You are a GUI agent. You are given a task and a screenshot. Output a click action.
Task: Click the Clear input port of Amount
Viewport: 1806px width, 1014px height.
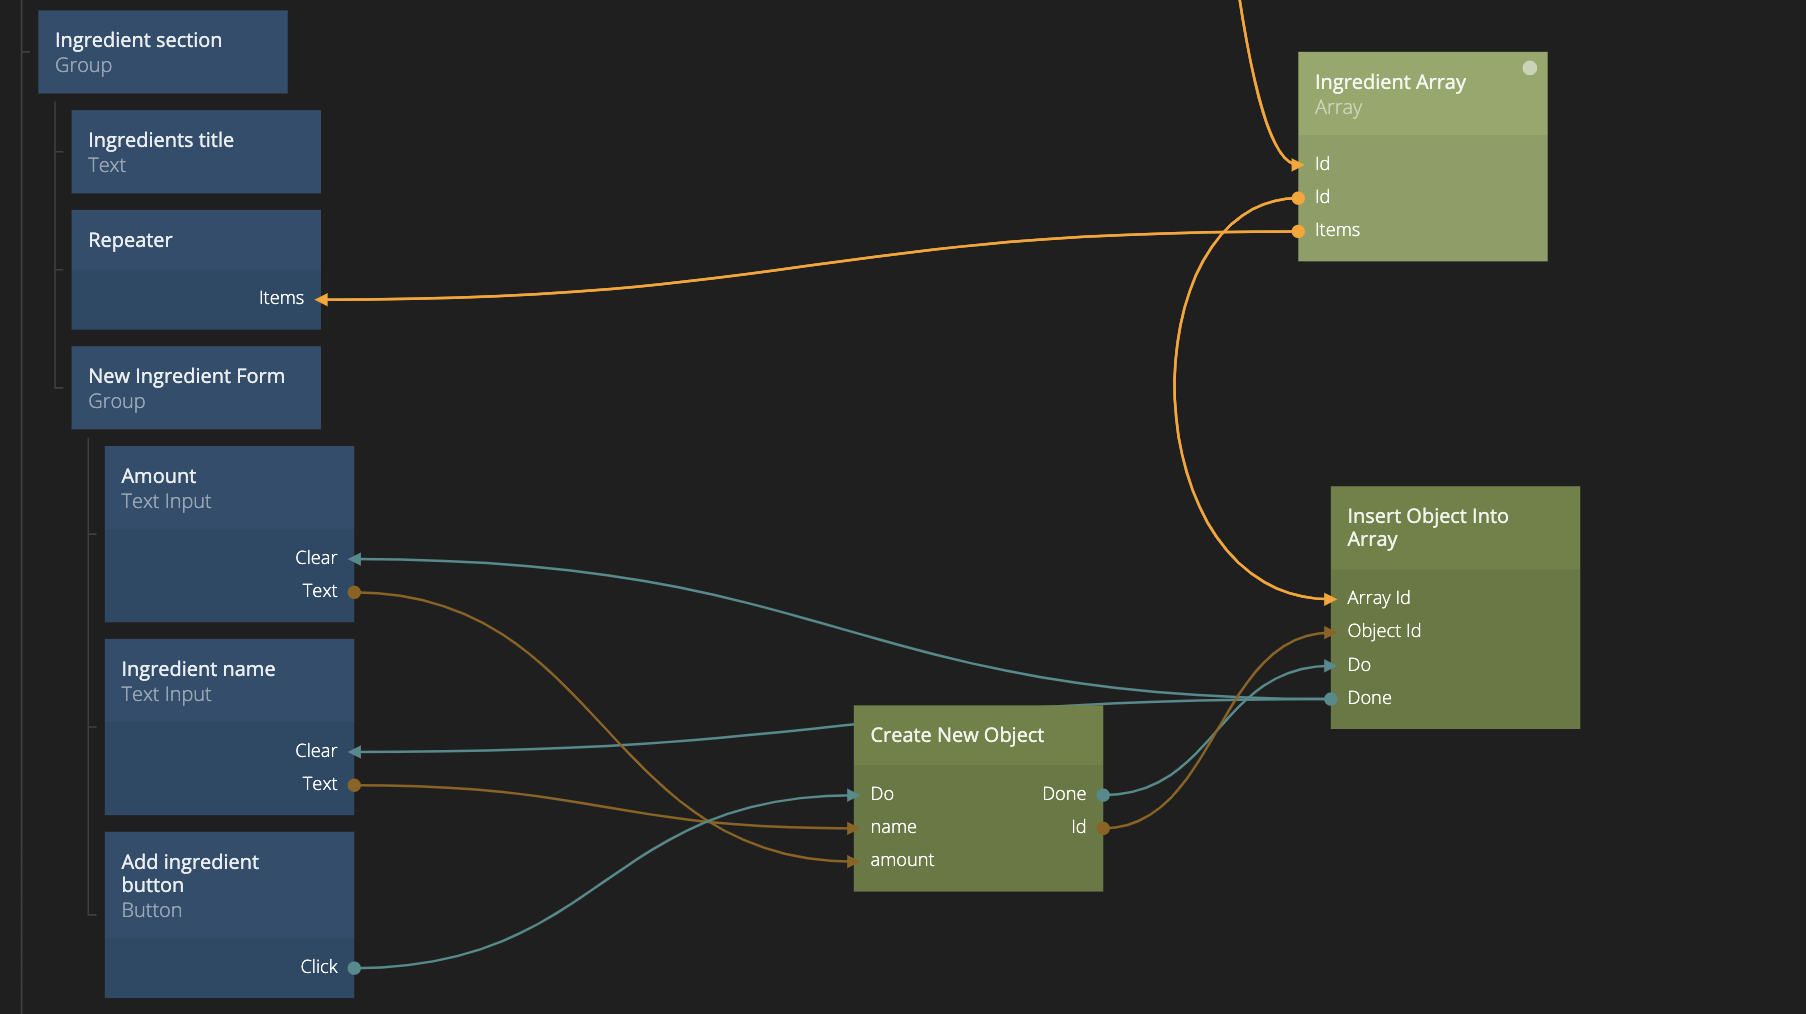click(x=354, y=559)
